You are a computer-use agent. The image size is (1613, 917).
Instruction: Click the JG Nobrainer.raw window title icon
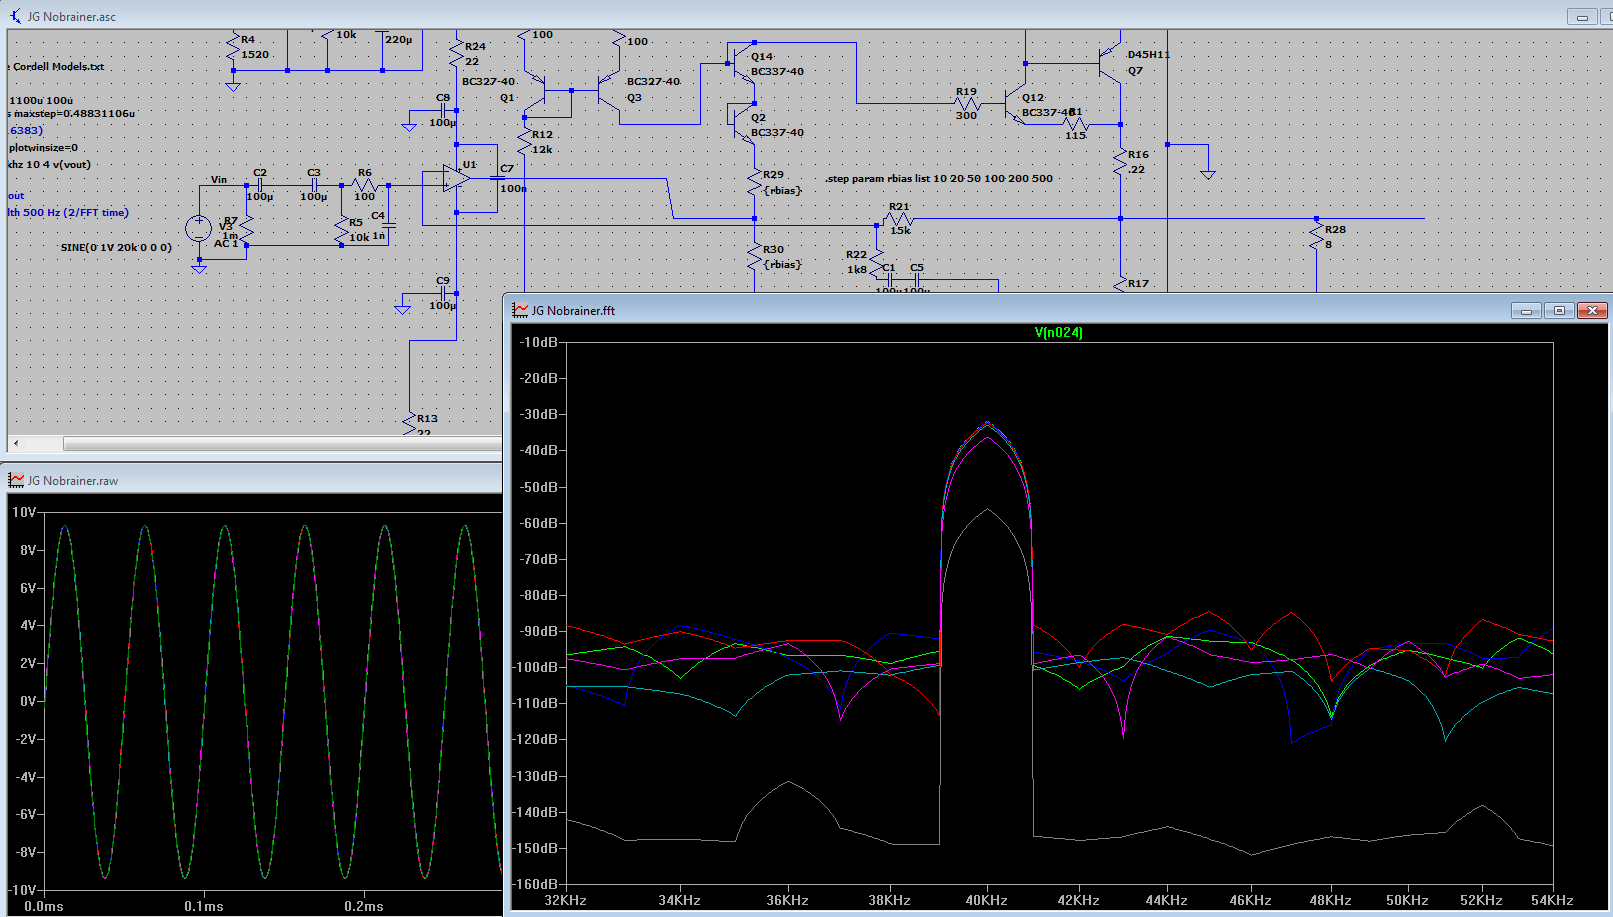tap(16, 480)
